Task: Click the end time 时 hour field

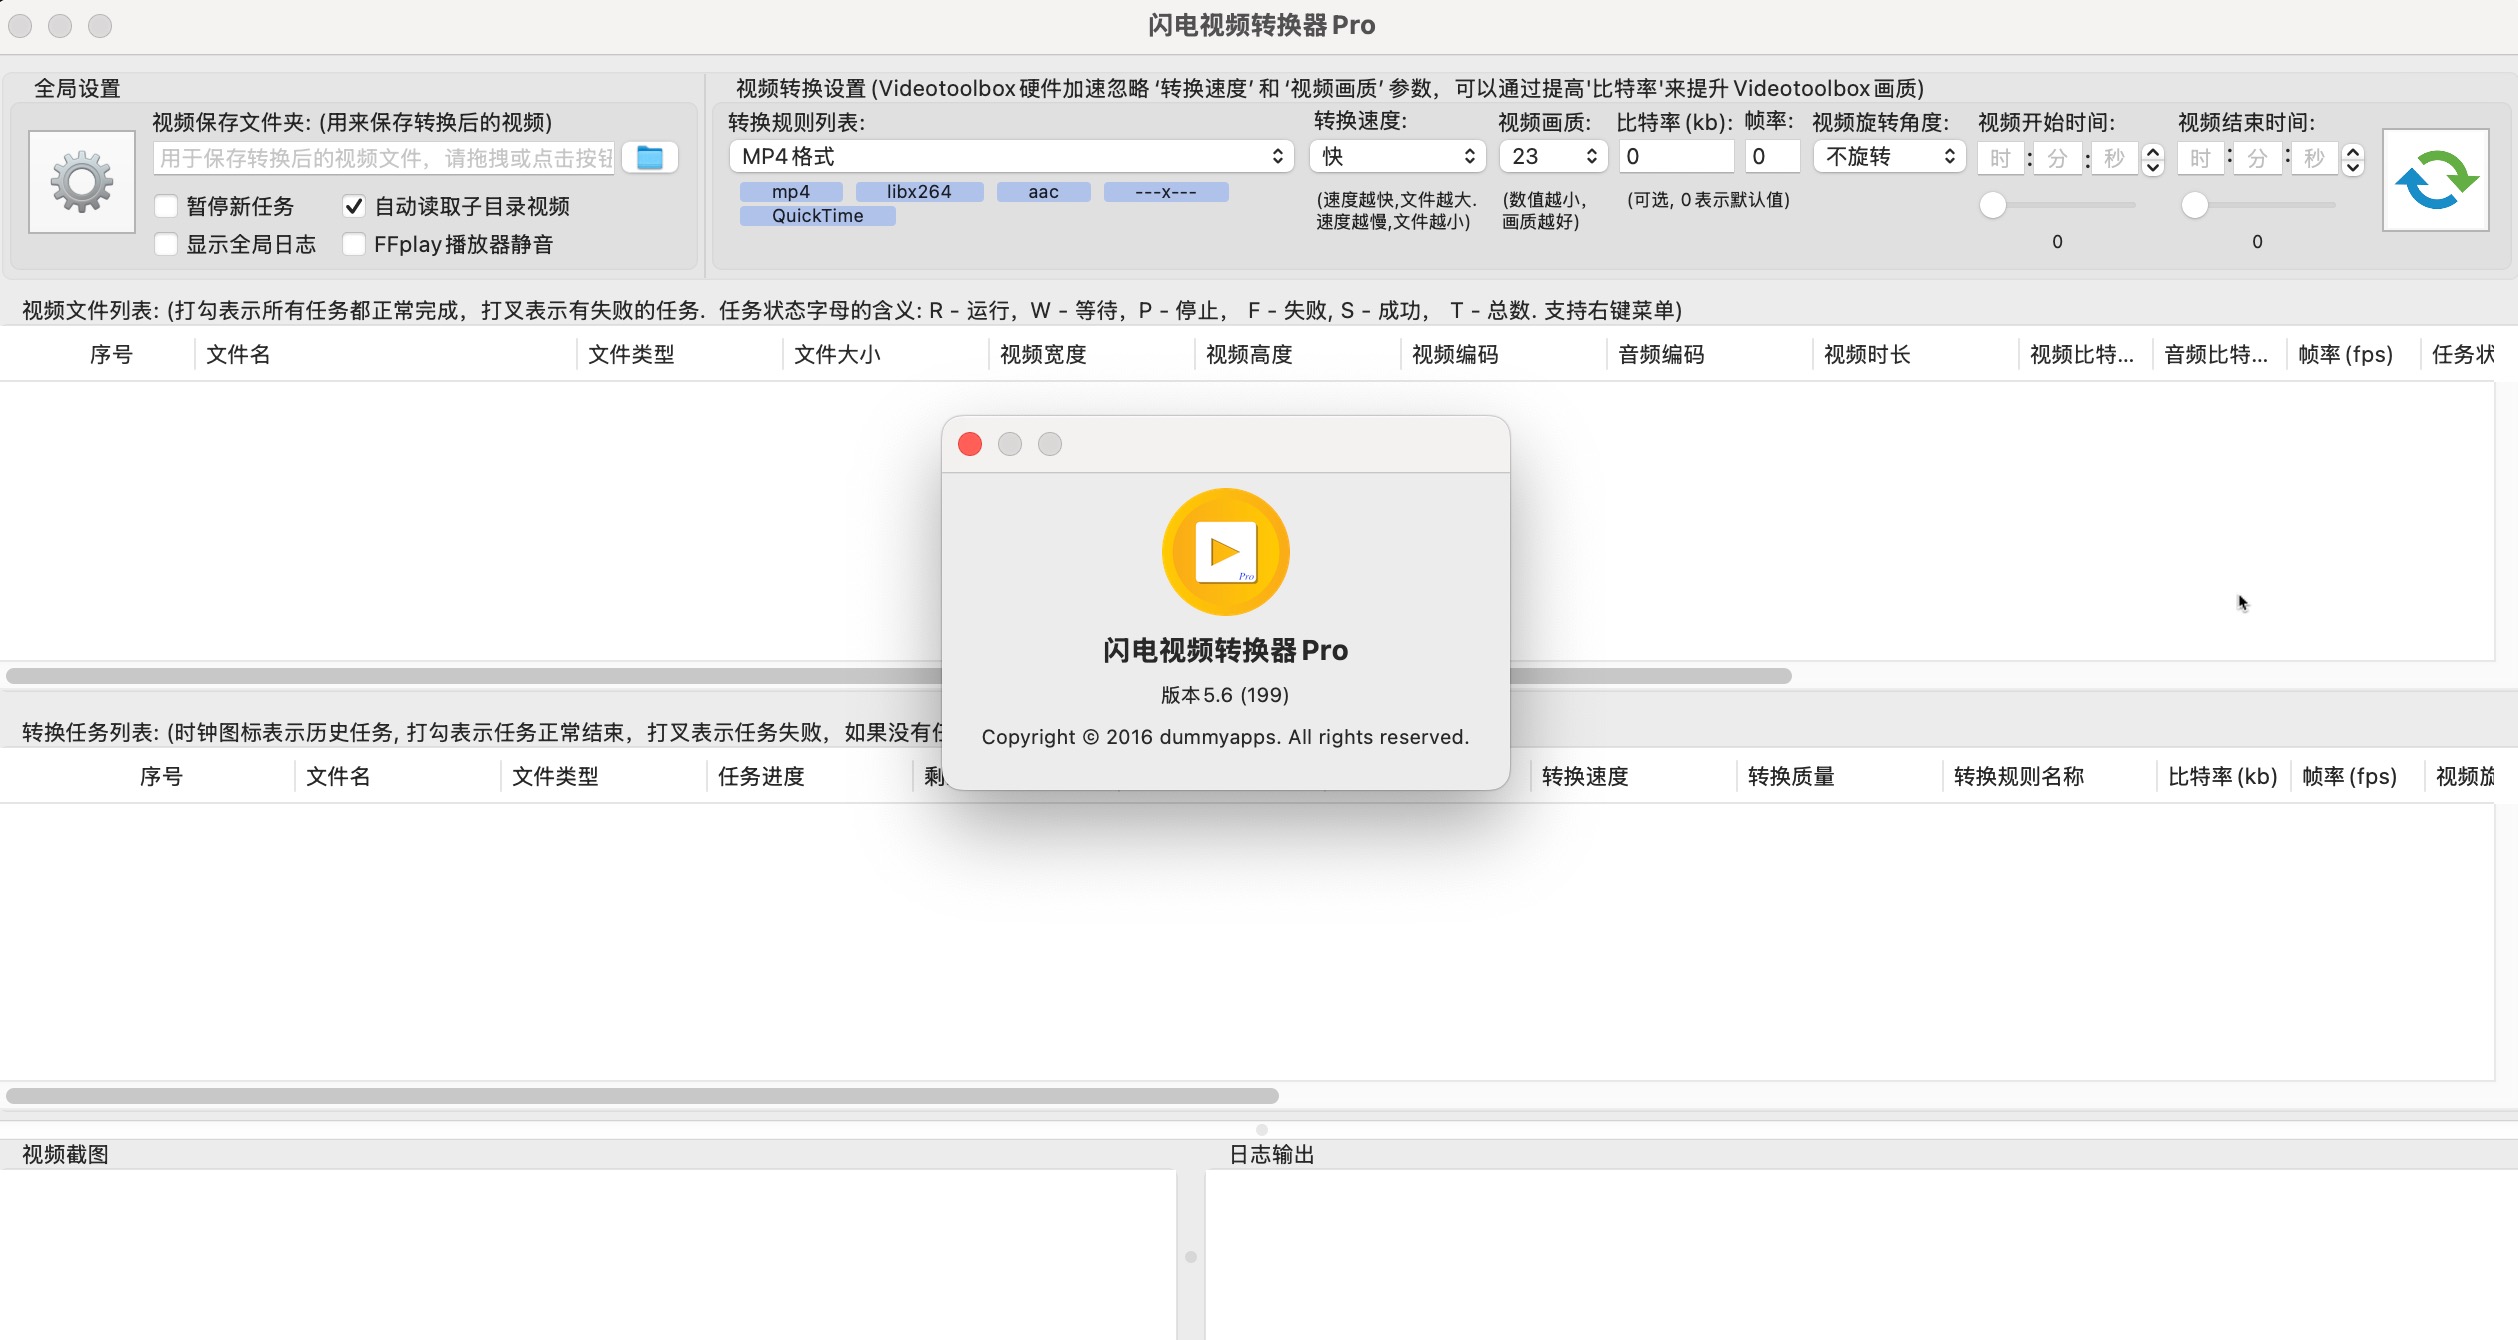Action: [x=2200, y=158]
